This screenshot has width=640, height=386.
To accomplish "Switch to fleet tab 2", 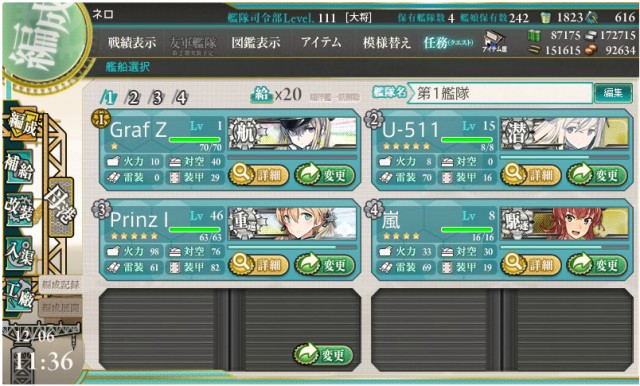I will pyautogui.click(x=133, y=98).
